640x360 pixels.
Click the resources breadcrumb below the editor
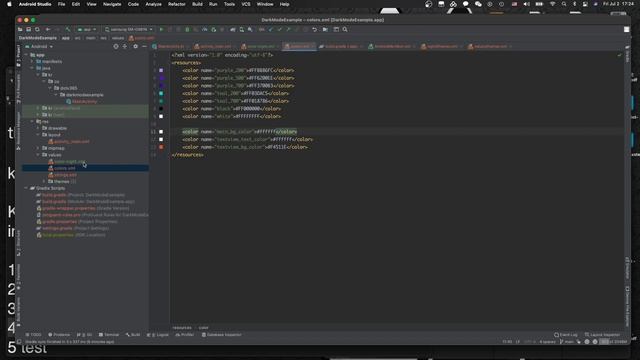[x=182, y=328]
